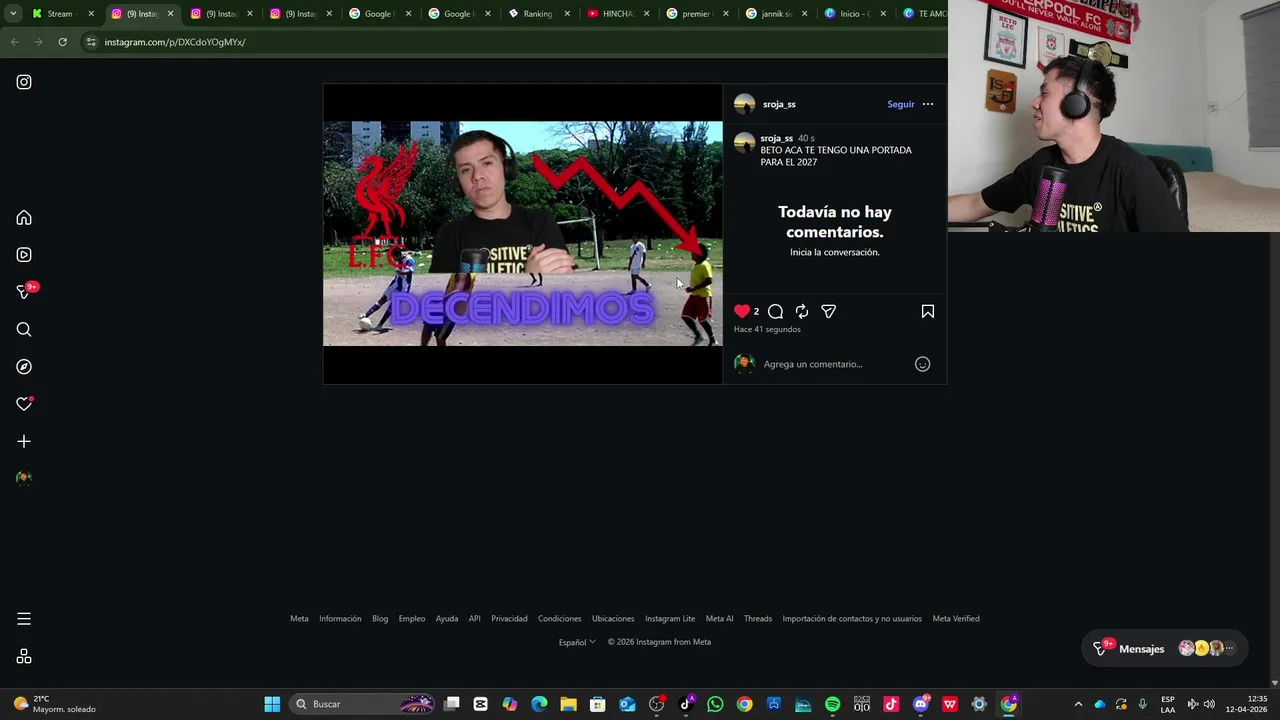Open the hamburger More menu in sidebar
Image resolution: width=1280 pixels, height=720 pixels.
24,619
